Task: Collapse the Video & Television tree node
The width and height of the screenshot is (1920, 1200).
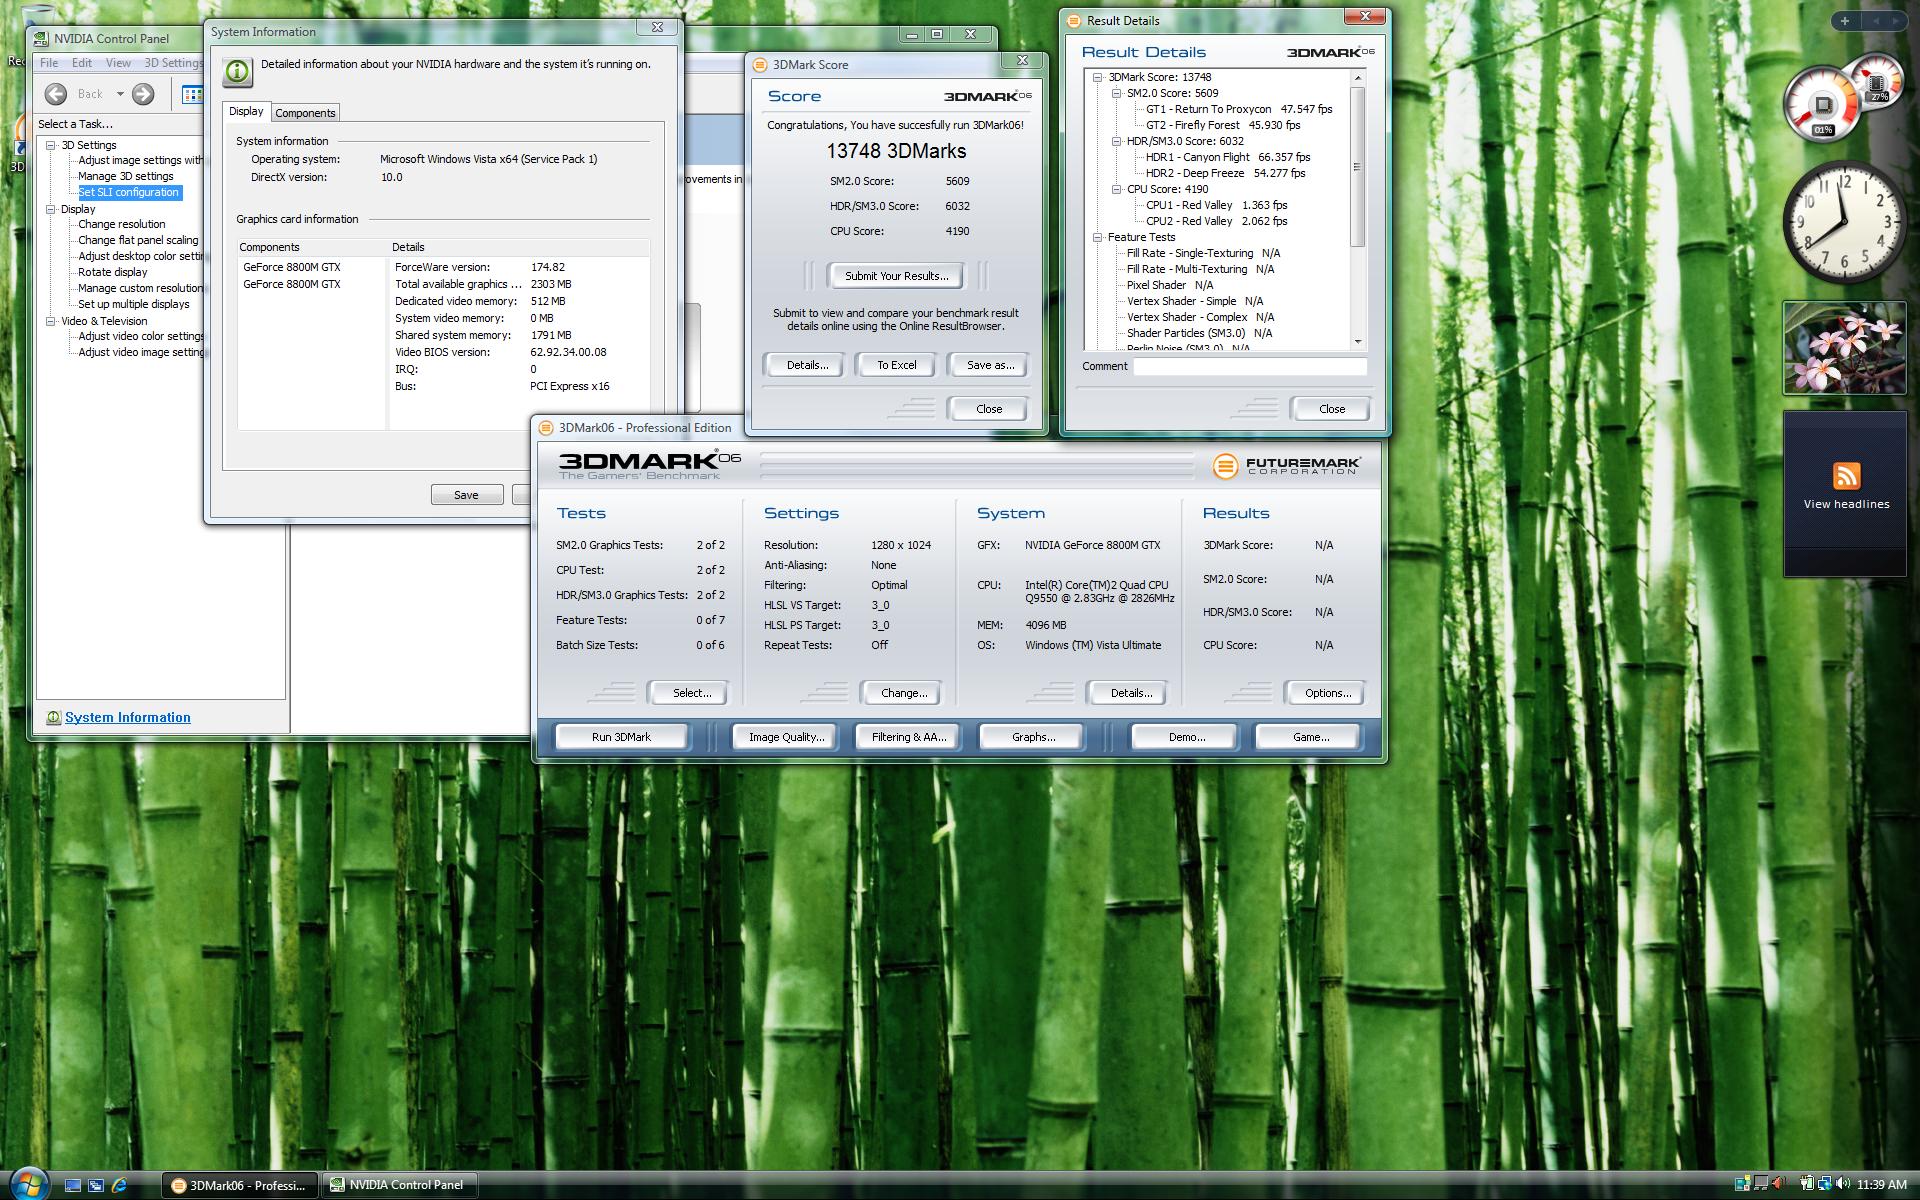Action: [x=51, y=321]
